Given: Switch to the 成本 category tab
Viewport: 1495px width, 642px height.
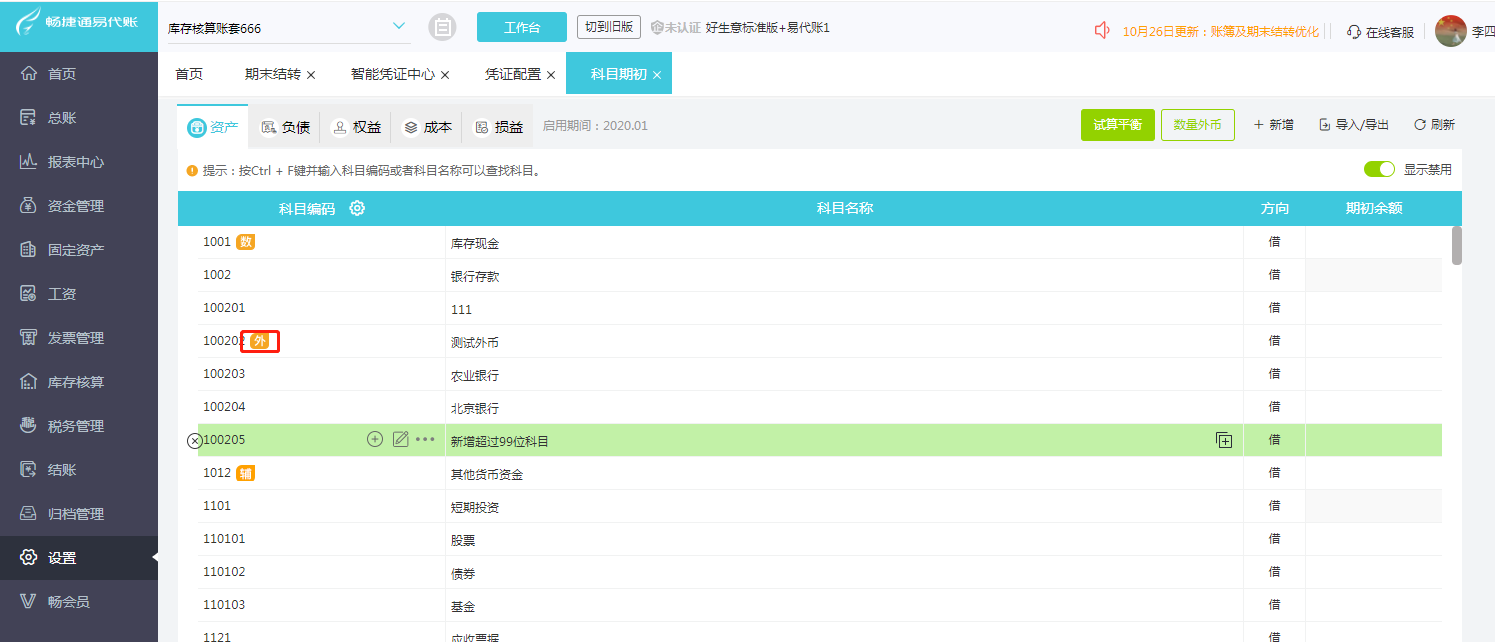Looking at the screenshot, I should point(427,127).
